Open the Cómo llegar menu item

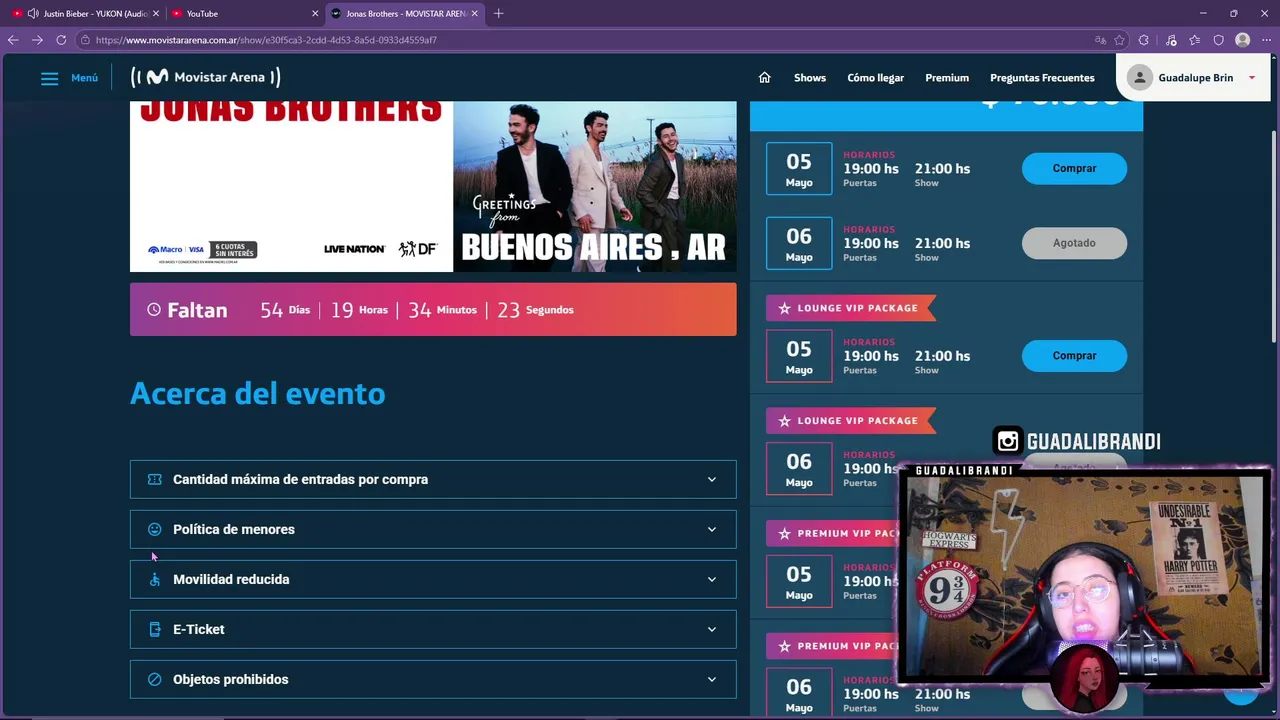click(875, 78)
